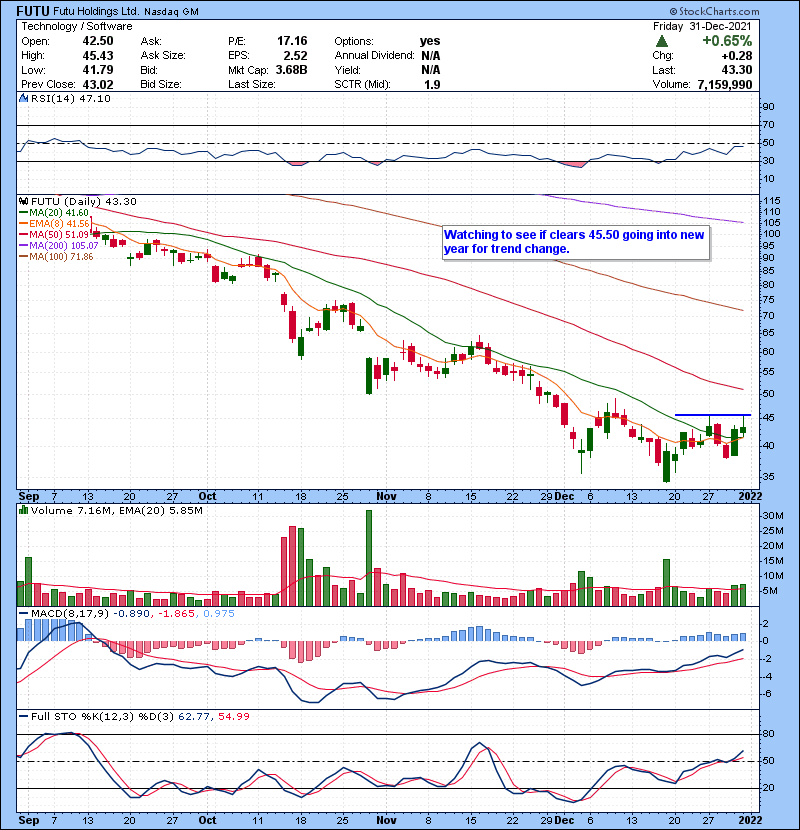Click the Options value yes
The height and width of the screenshot is (830, 800).
click(x=430, y=41)
